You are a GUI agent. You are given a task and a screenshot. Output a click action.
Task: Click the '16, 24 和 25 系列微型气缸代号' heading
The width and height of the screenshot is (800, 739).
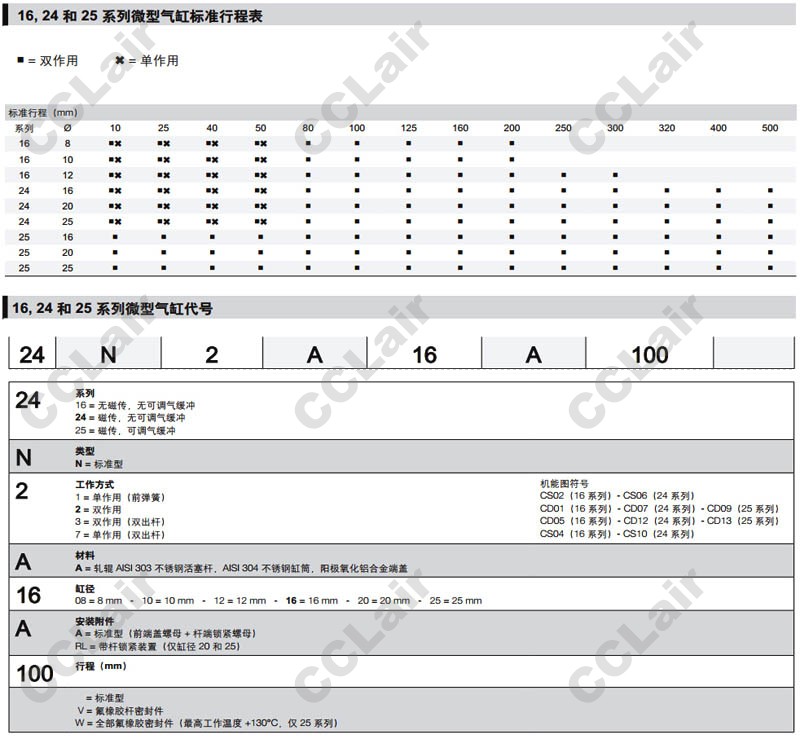(111, 309)
